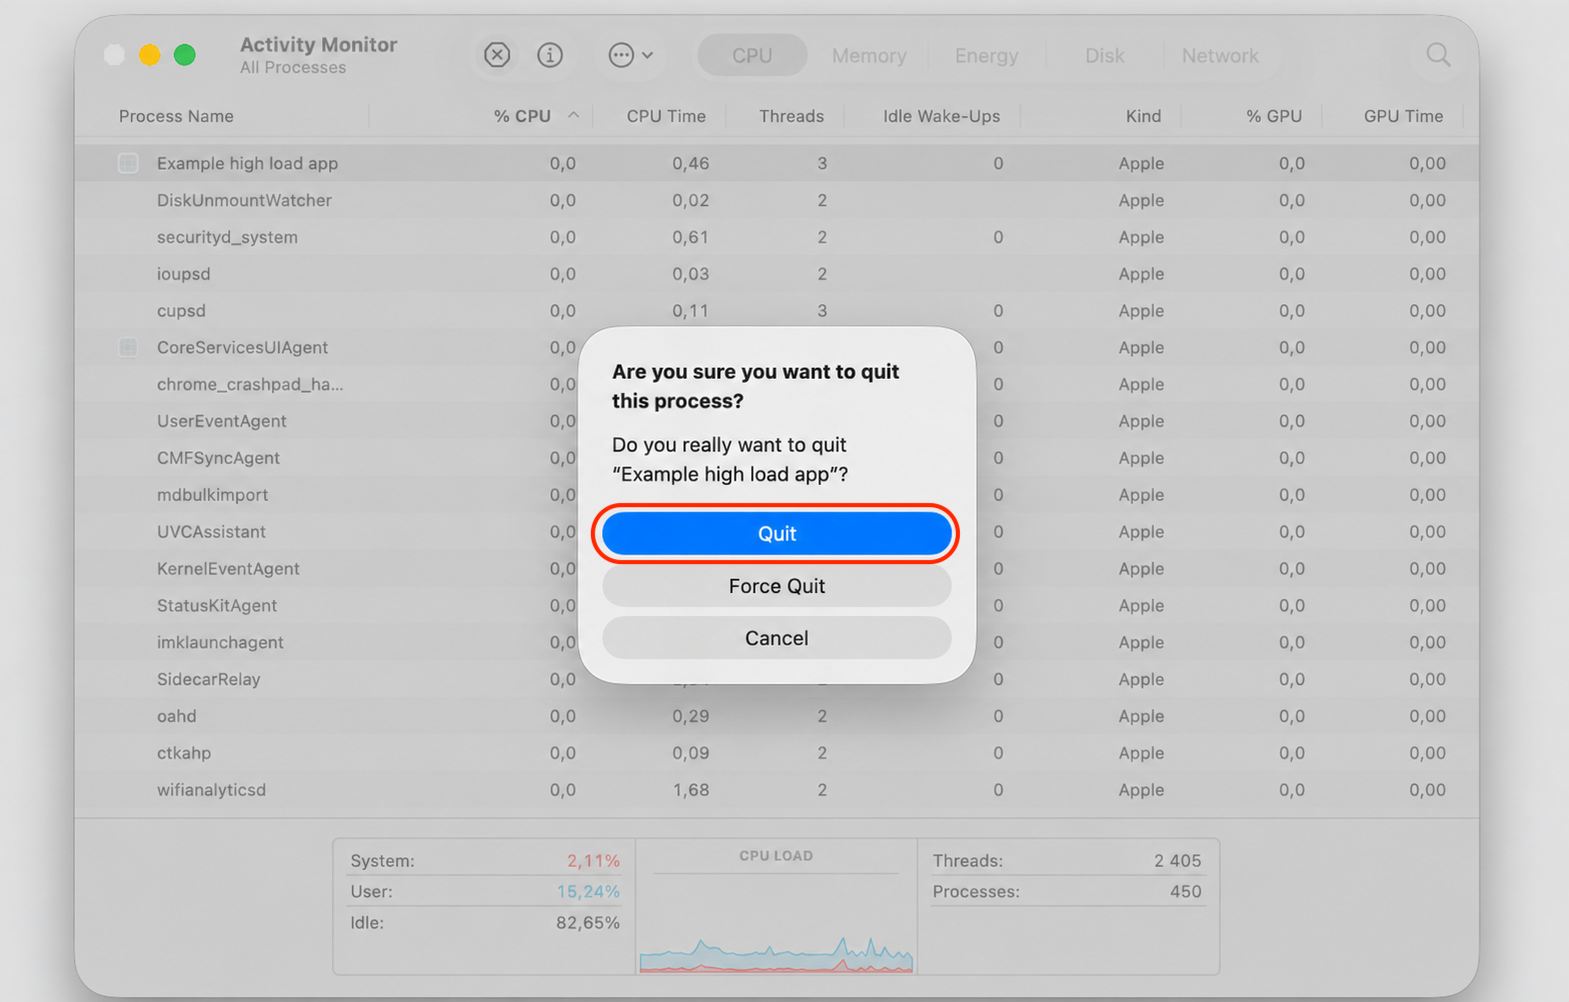Select the ioupsd process row

(x=777, y=274)
